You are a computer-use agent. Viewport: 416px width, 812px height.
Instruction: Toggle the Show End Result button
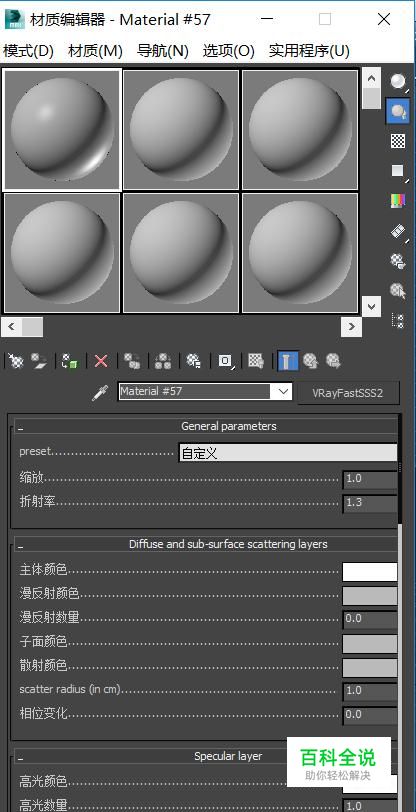tap(288, 360)
